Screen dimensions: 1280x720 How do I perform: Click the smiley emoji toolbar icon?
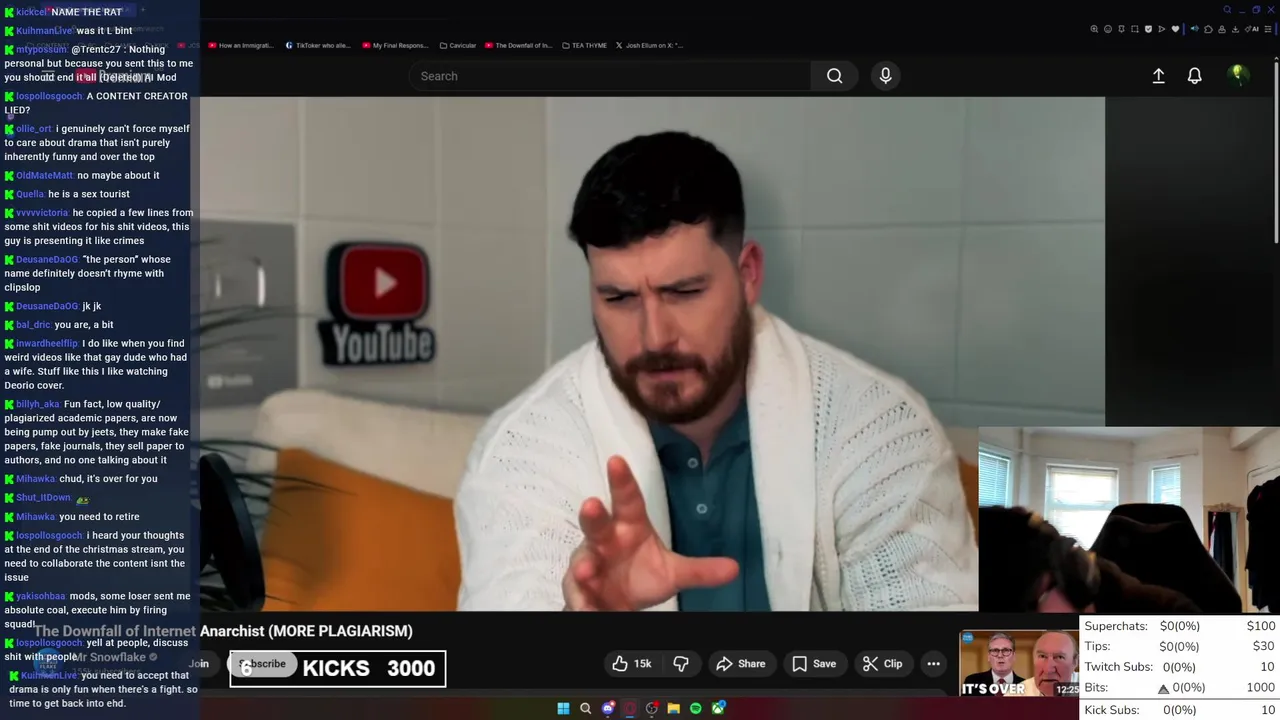pyautogui.click(x=1108, y=29)
